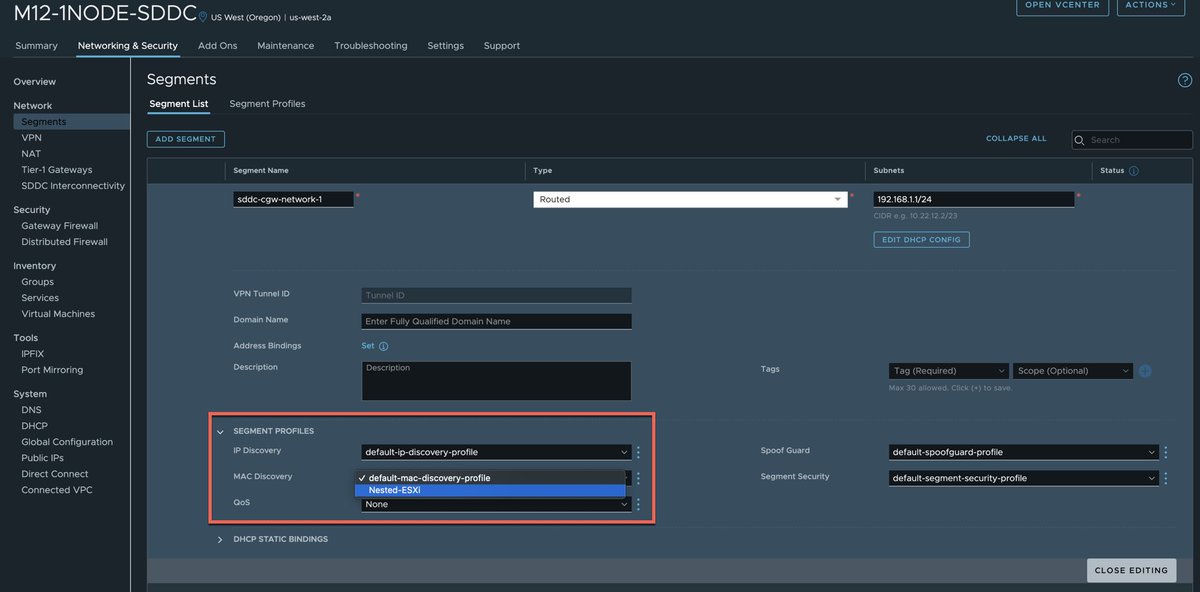Open QoS three-dot options menu

point(638,504)
